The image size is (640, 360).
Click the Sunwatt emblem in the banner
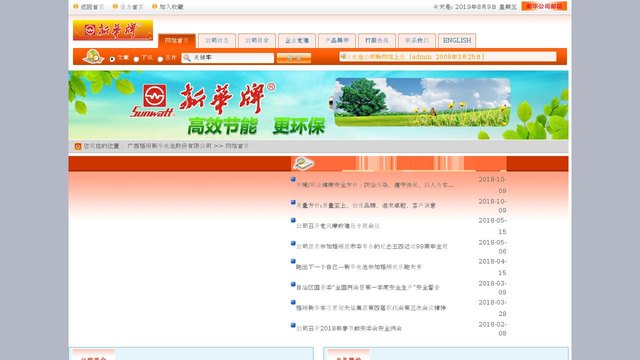155,96
